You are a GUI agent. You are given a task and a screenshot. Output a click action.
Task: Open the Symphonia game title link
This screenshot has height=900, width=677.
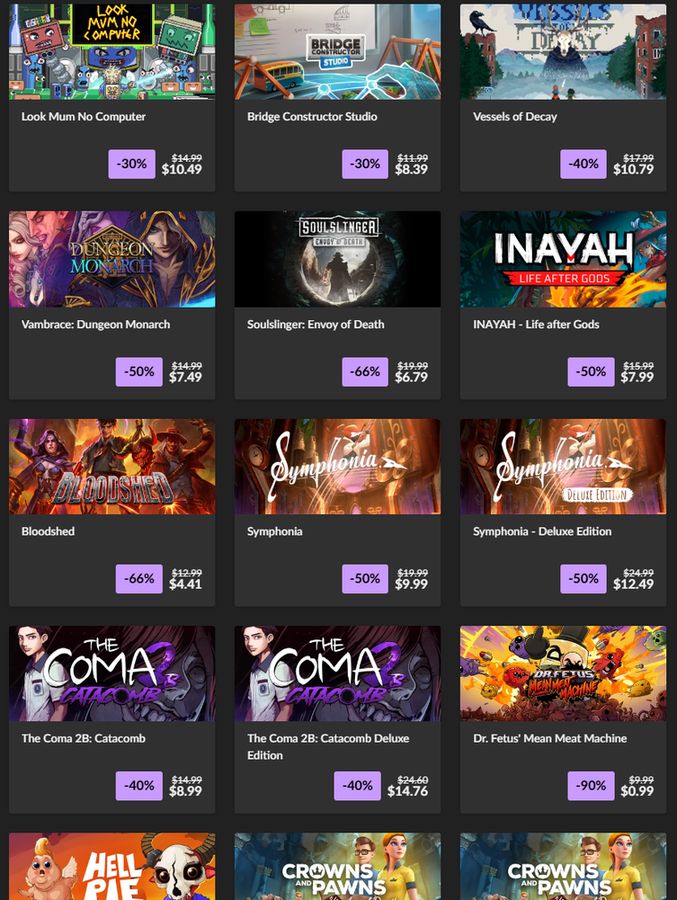275,532
